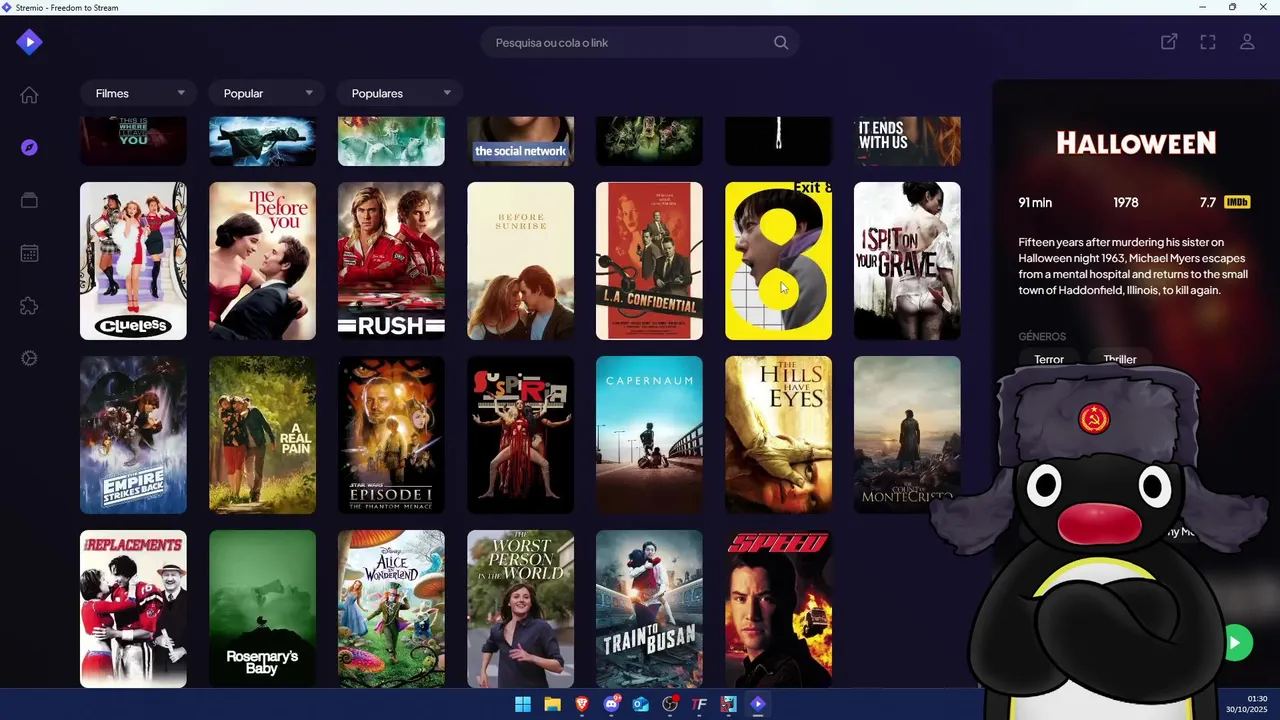The height and width of the screenshot is (720, 1280).
Task: Open Count of Monte Cristo poster
Action: [907, 435]
